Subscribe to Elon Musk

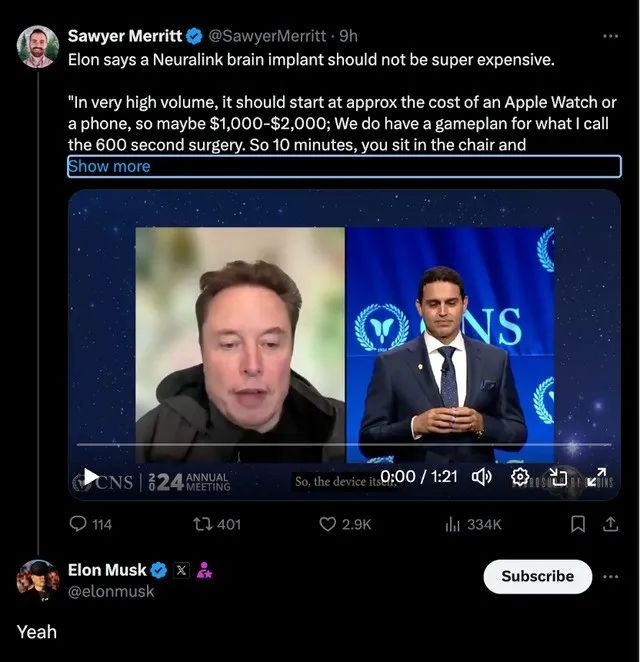537,576
